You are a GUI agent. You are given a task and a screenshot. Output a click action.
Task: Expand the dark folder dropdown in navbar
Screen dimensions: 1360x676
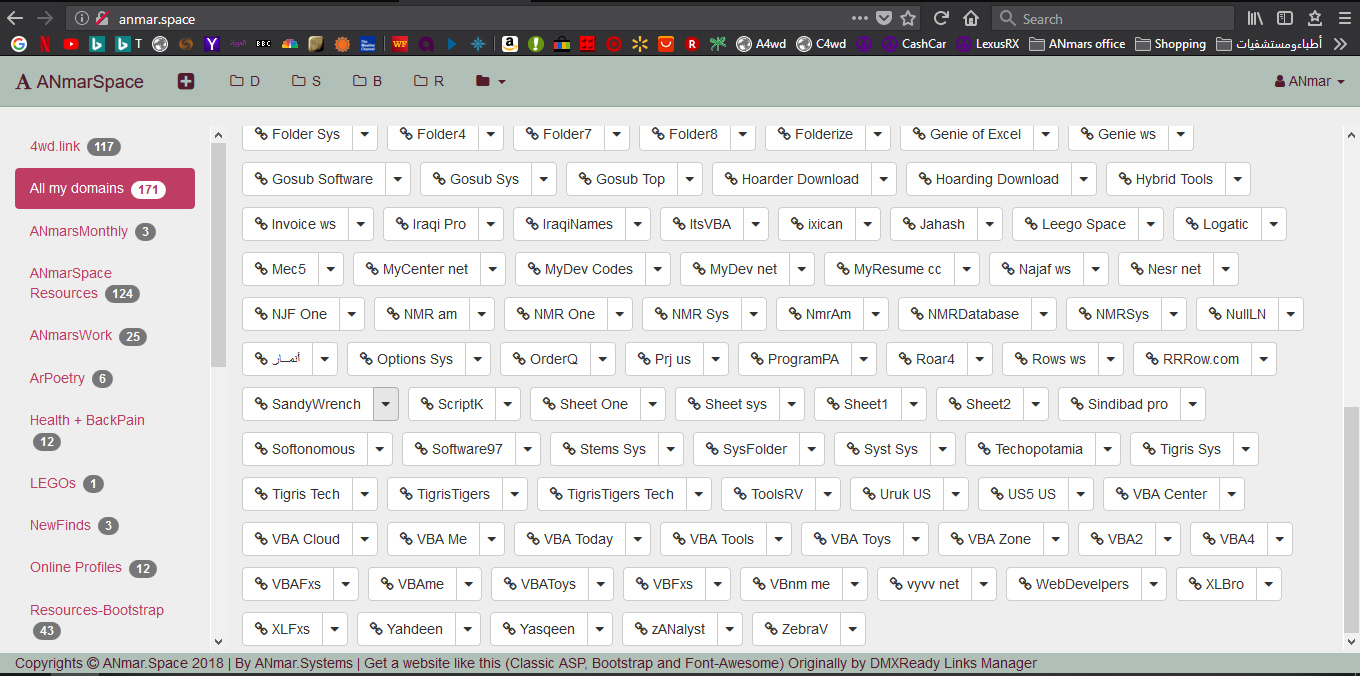point(490,81)
